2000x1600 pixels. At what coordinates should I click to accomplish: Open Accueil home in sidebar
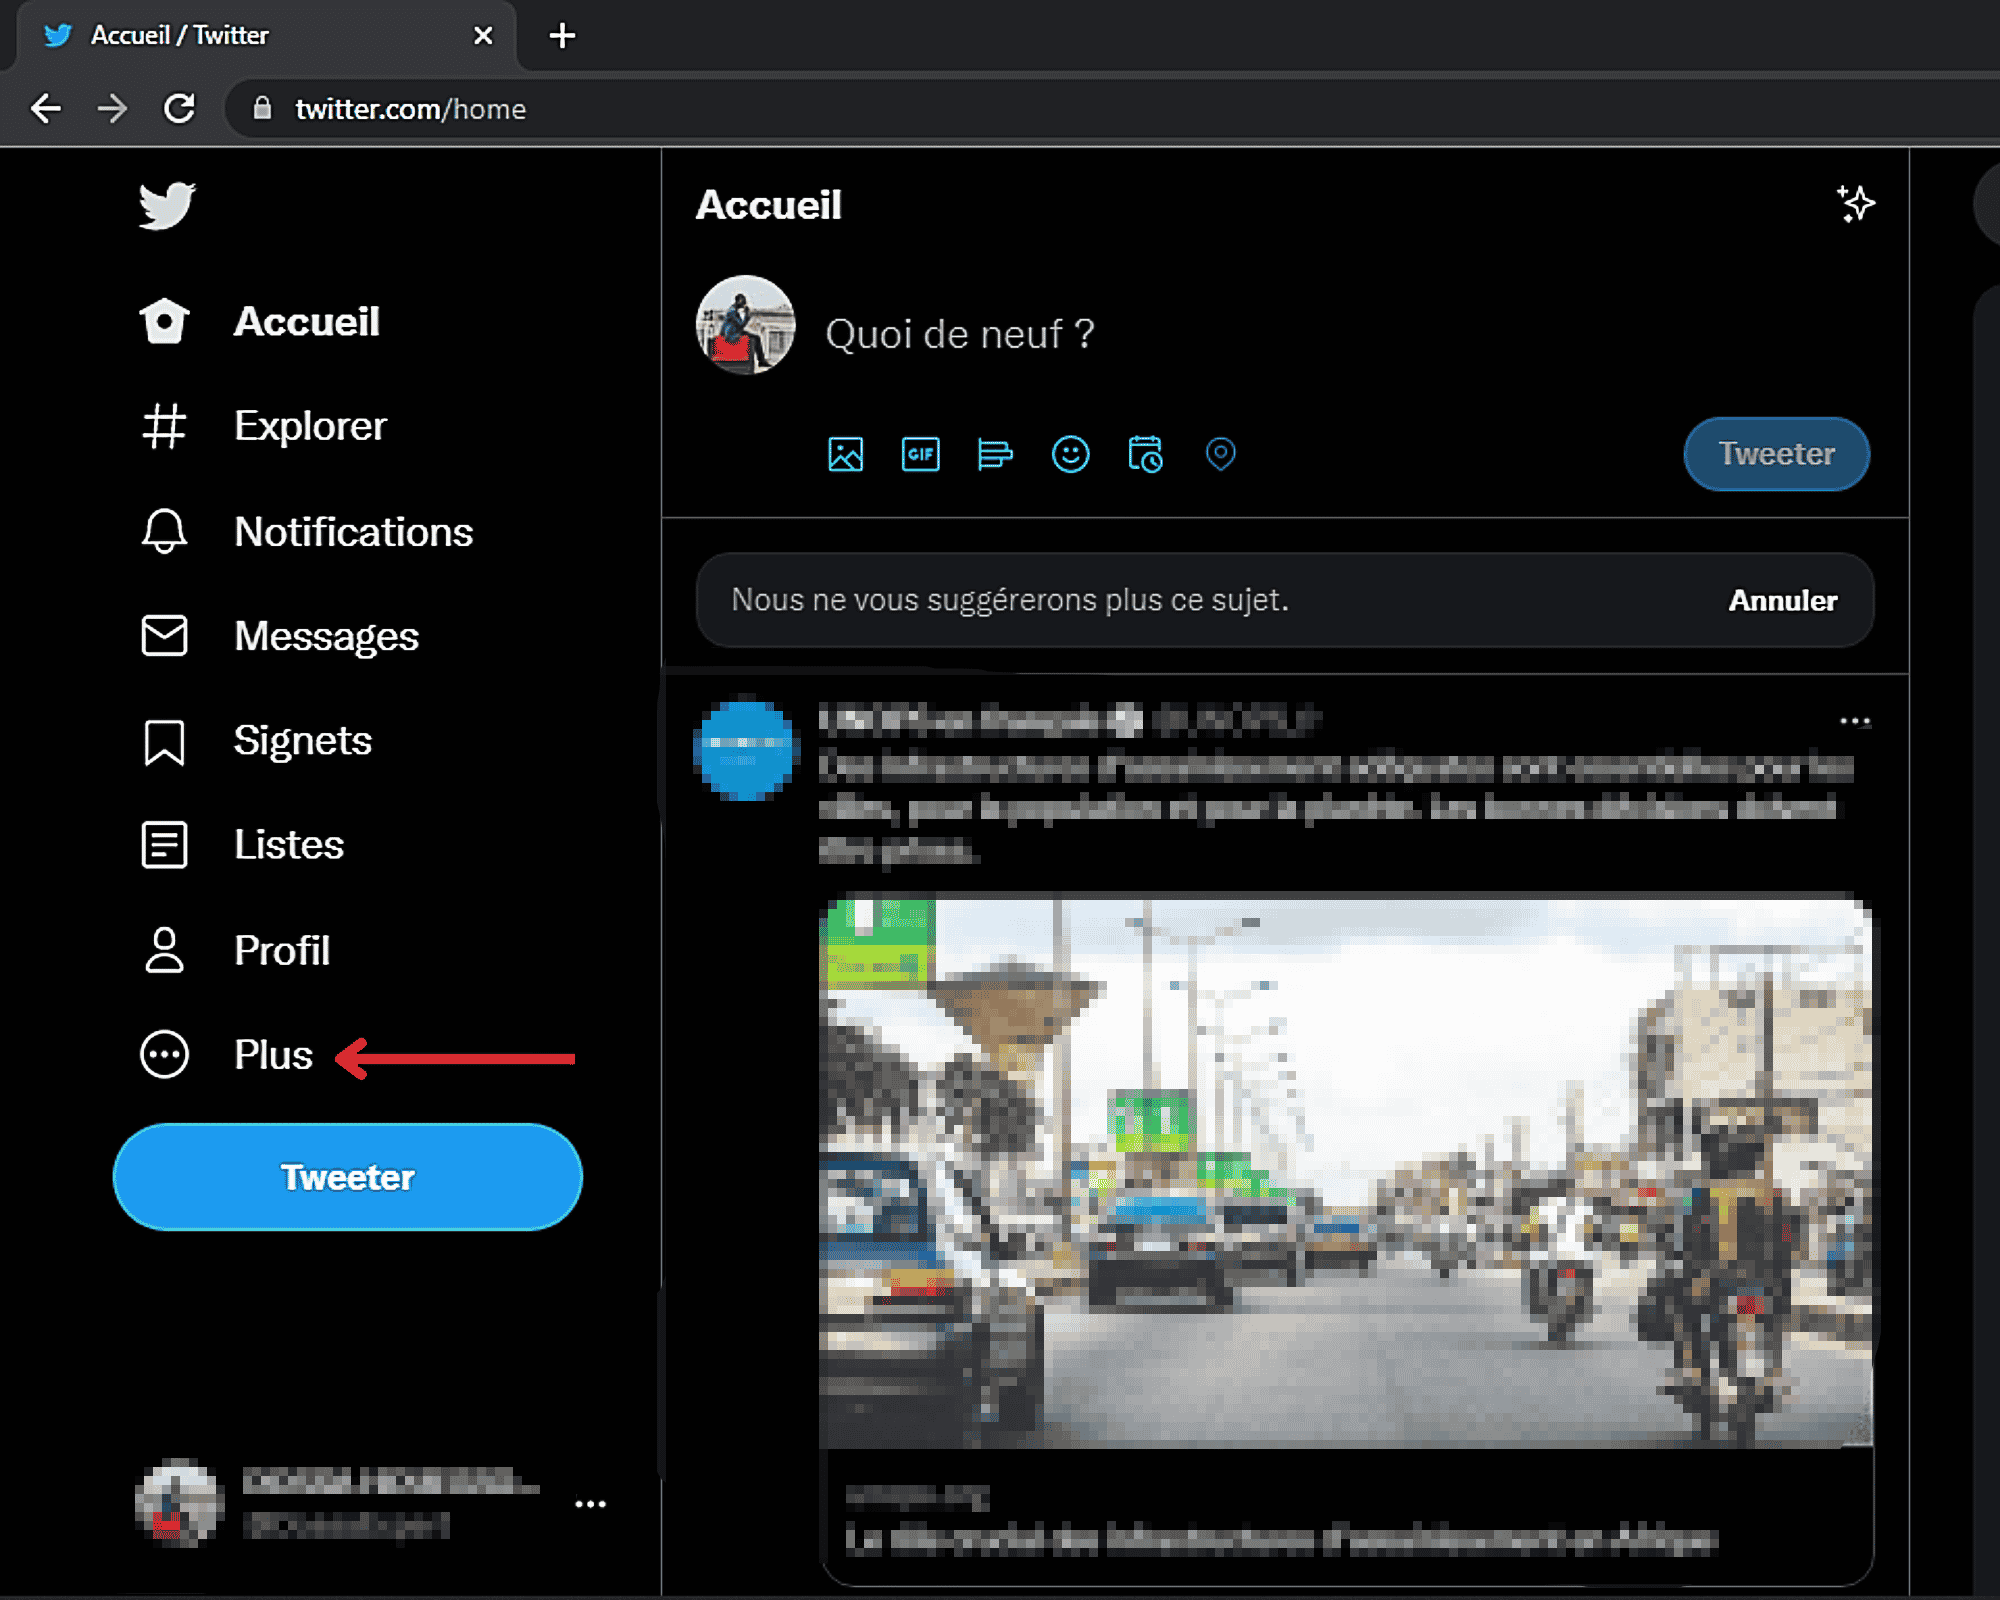click(260, 322)
